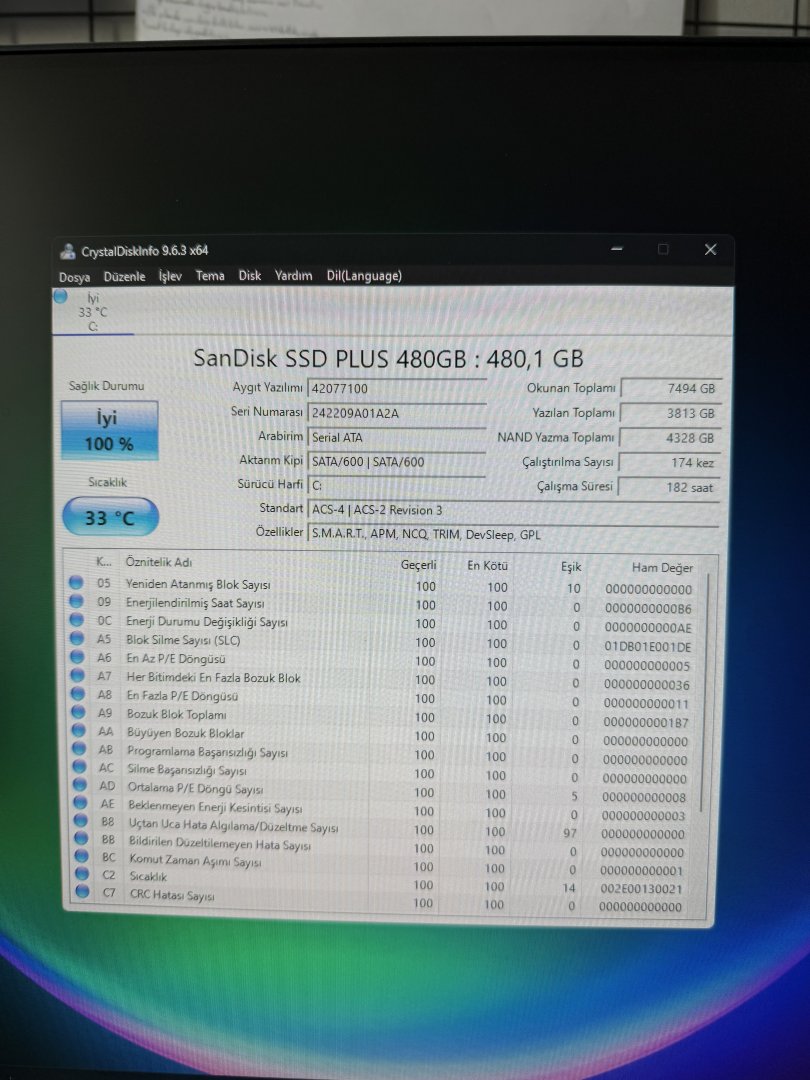Click the ACS-4 | ACS-2 Revision 3 standard field
This screenshot has height=1080, width=810.
click(x=513, y=510)
